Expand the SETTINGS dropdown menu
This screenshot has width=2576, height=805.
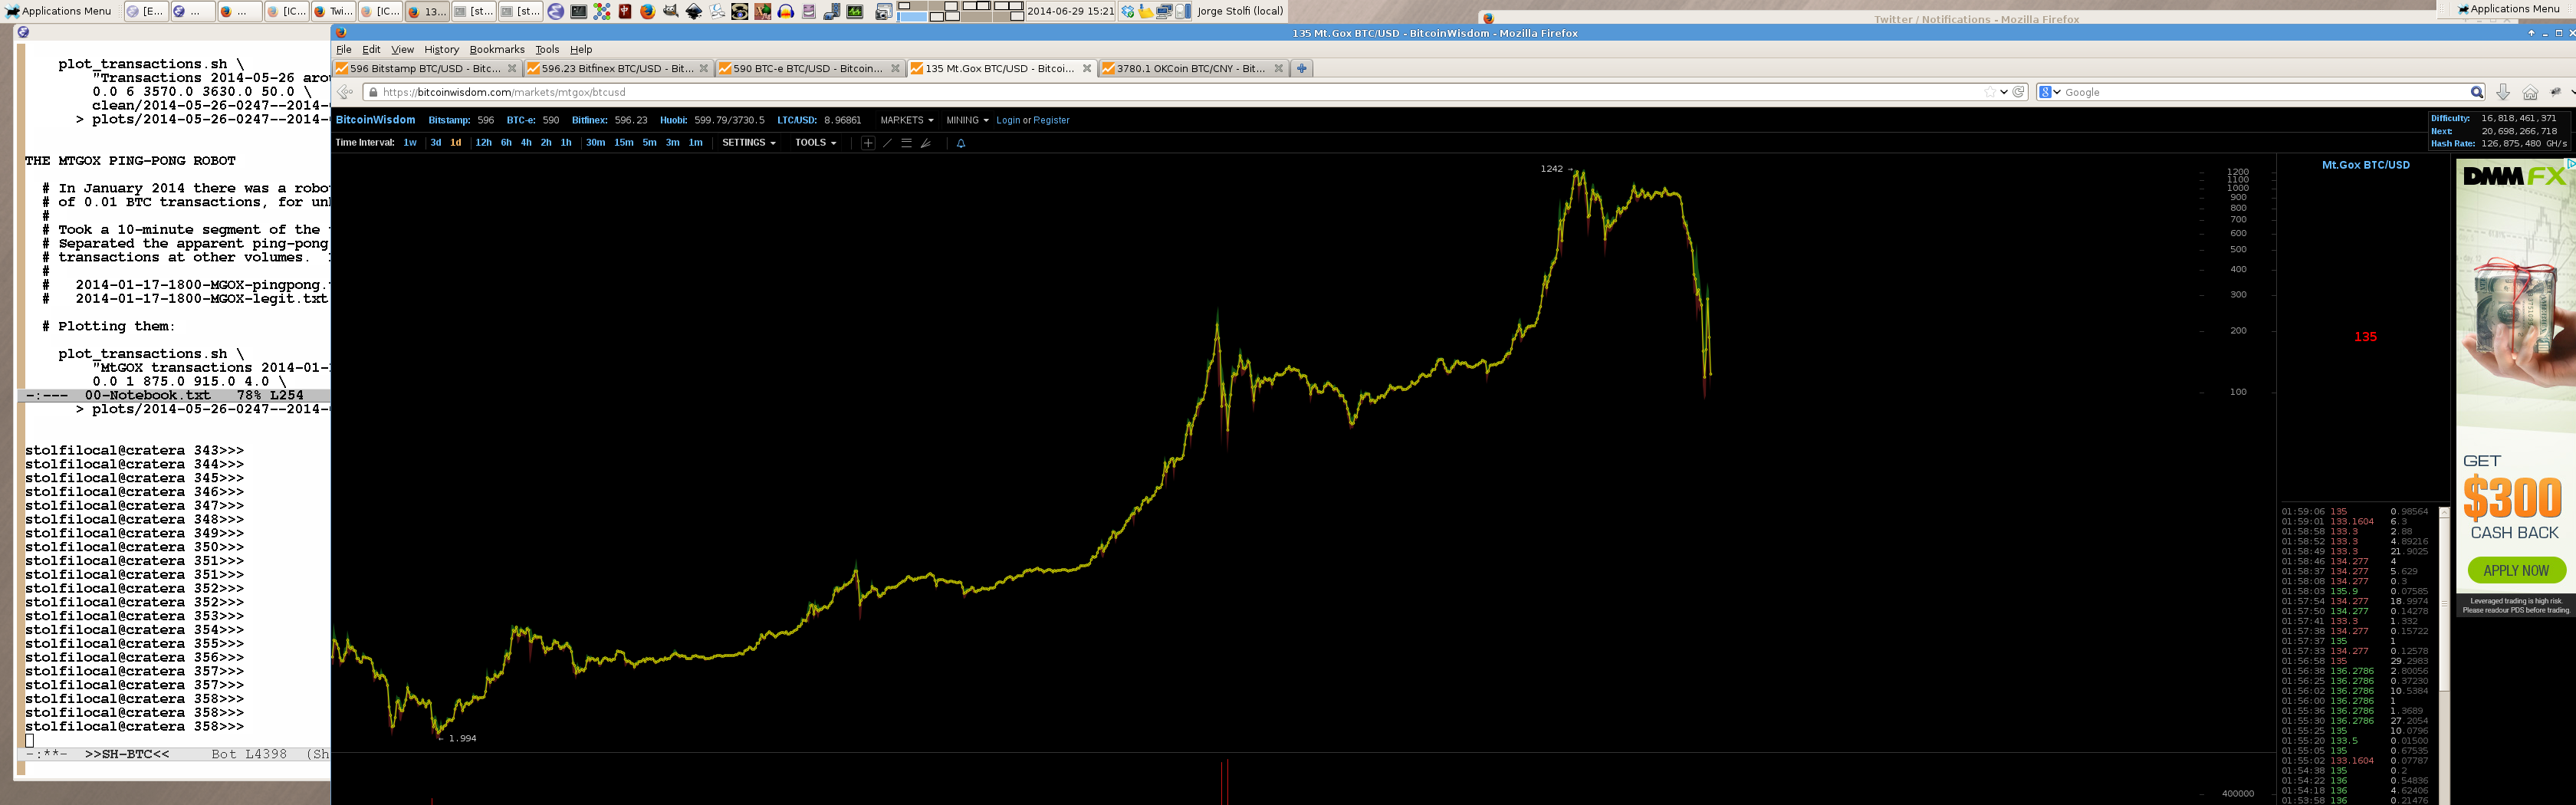(x=748, y=143)
